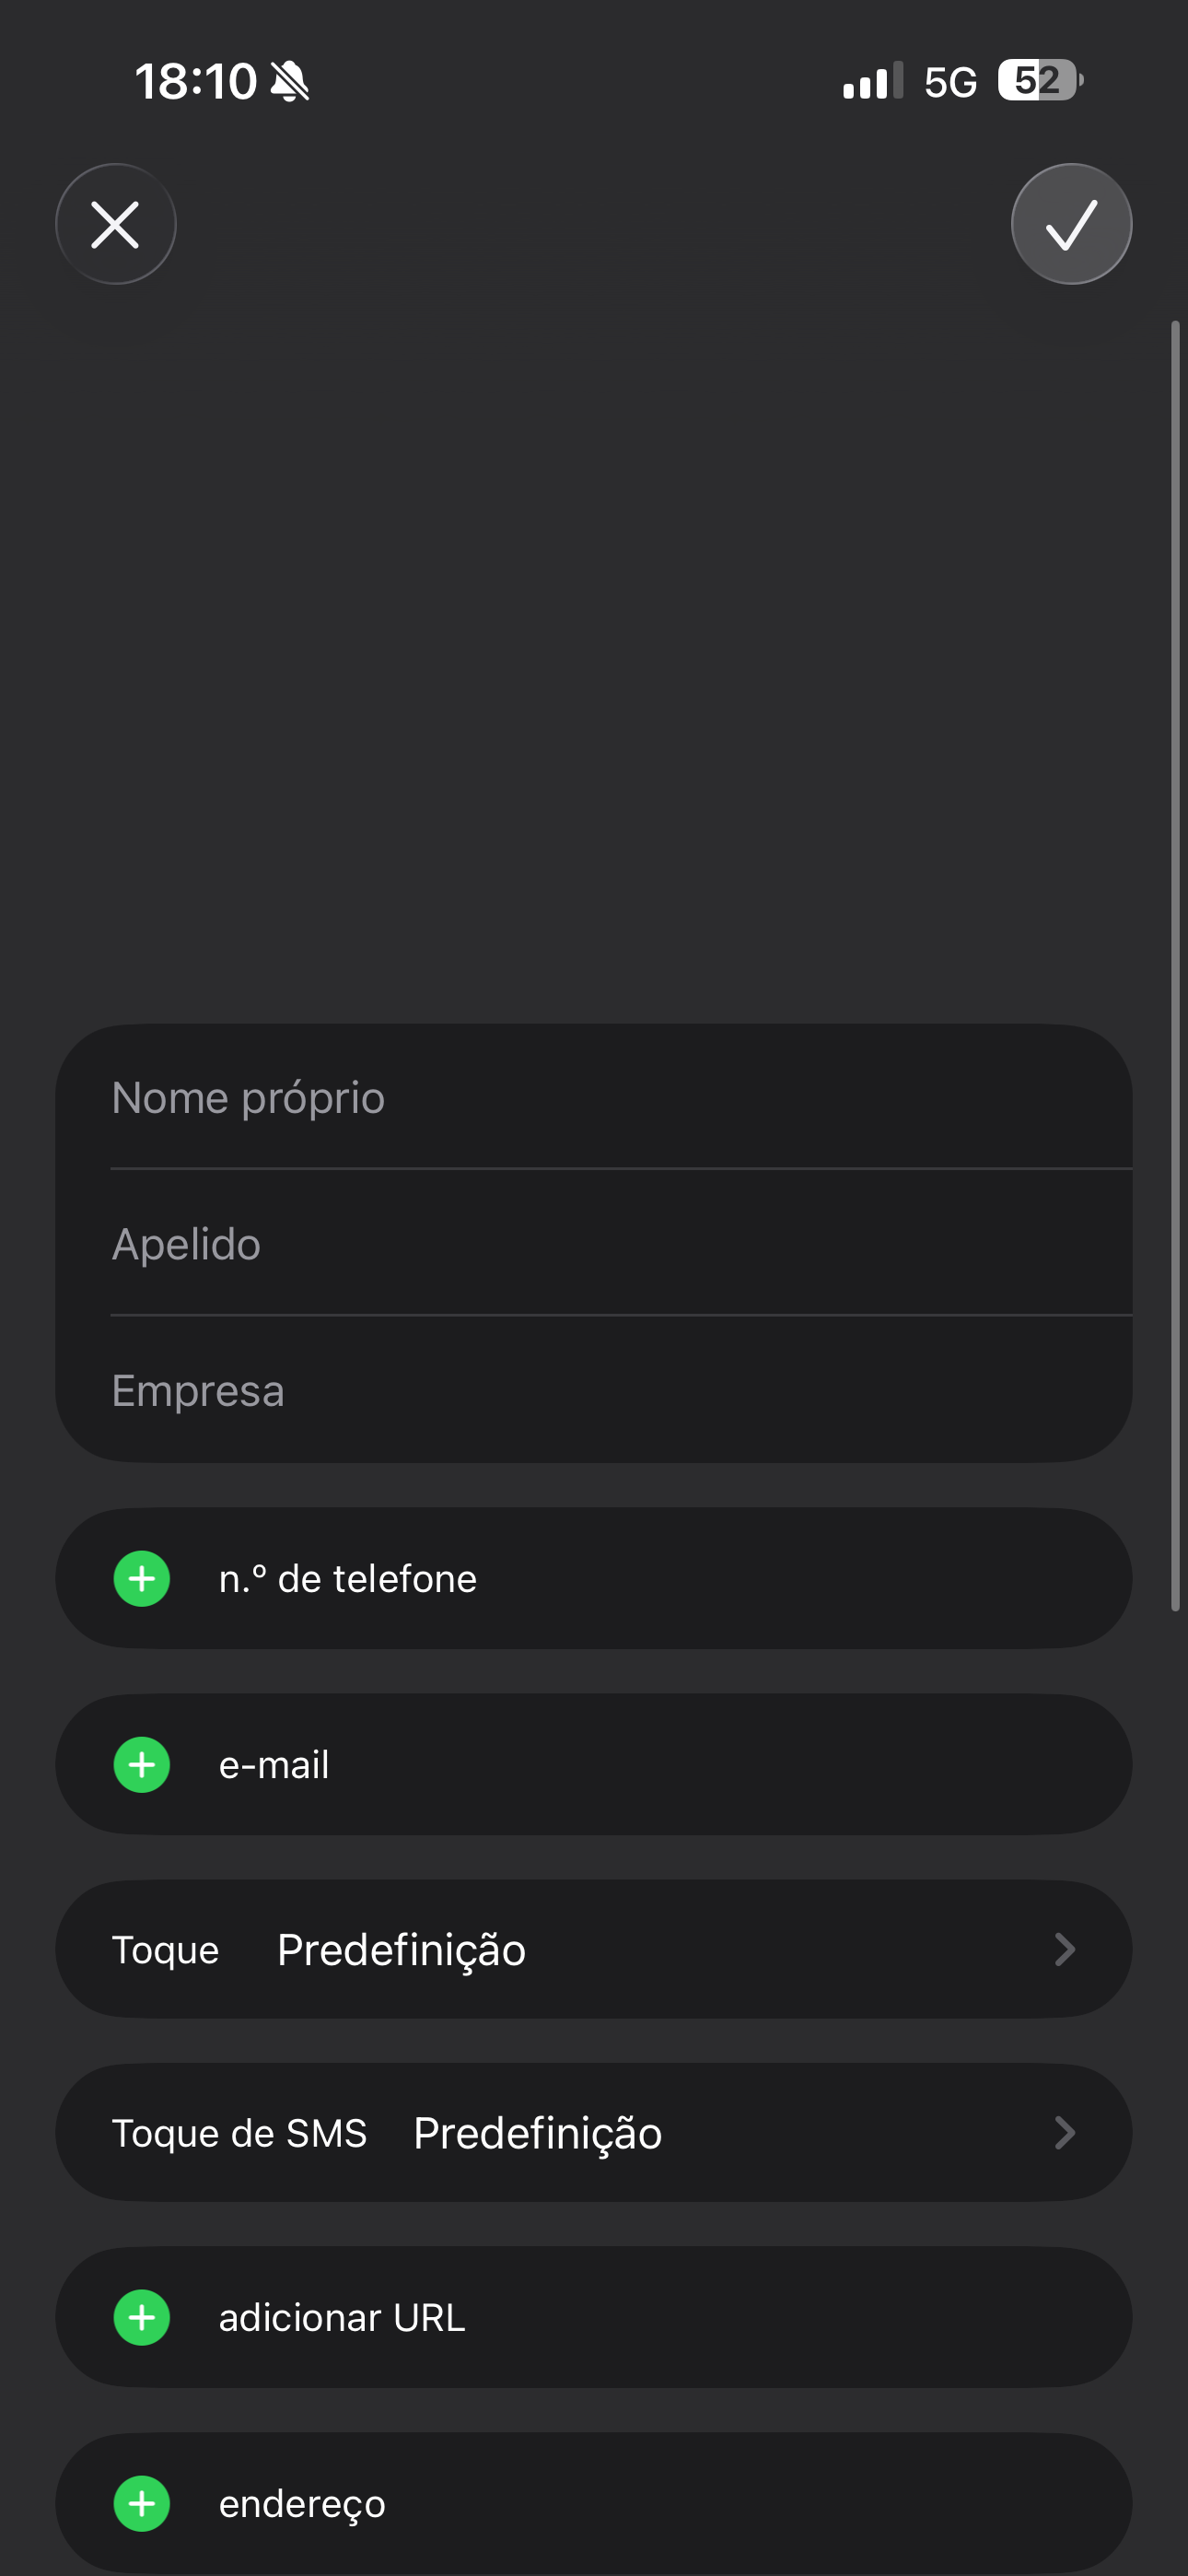Tap the silent mode bell icon
This screenshot has height=2576, width=1188.
point(291,81)
